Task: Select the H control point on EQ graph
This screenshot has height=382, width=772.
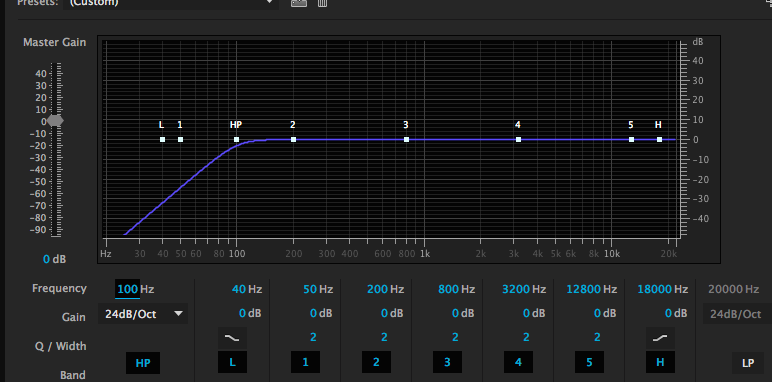Action: [x=659, y=140]
